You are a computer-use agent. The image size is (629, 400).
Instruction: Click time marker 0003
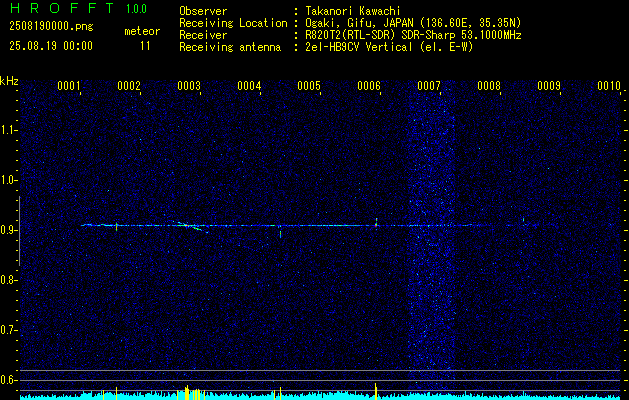coord(189,86)
